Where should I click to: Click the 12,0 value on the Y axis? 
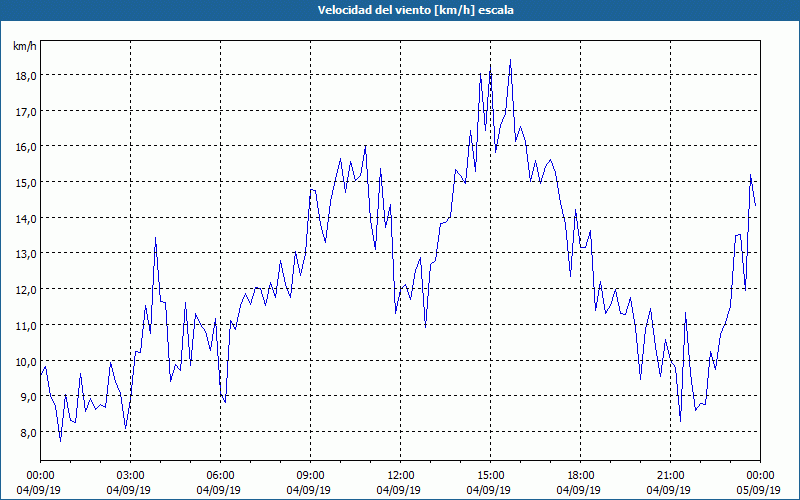pyautogui.click(x=26, y=289)
